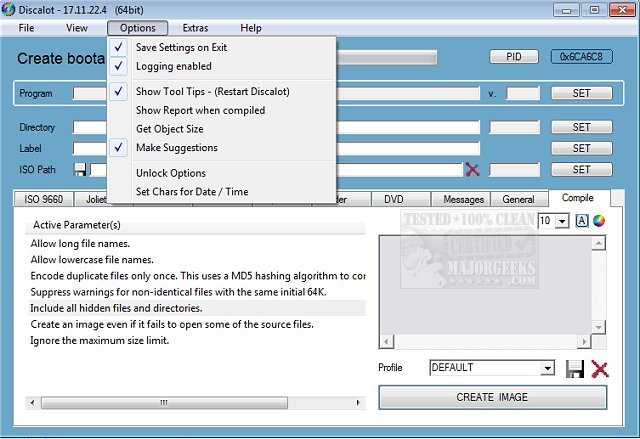Click the CREATE IMAGE button

492,397
